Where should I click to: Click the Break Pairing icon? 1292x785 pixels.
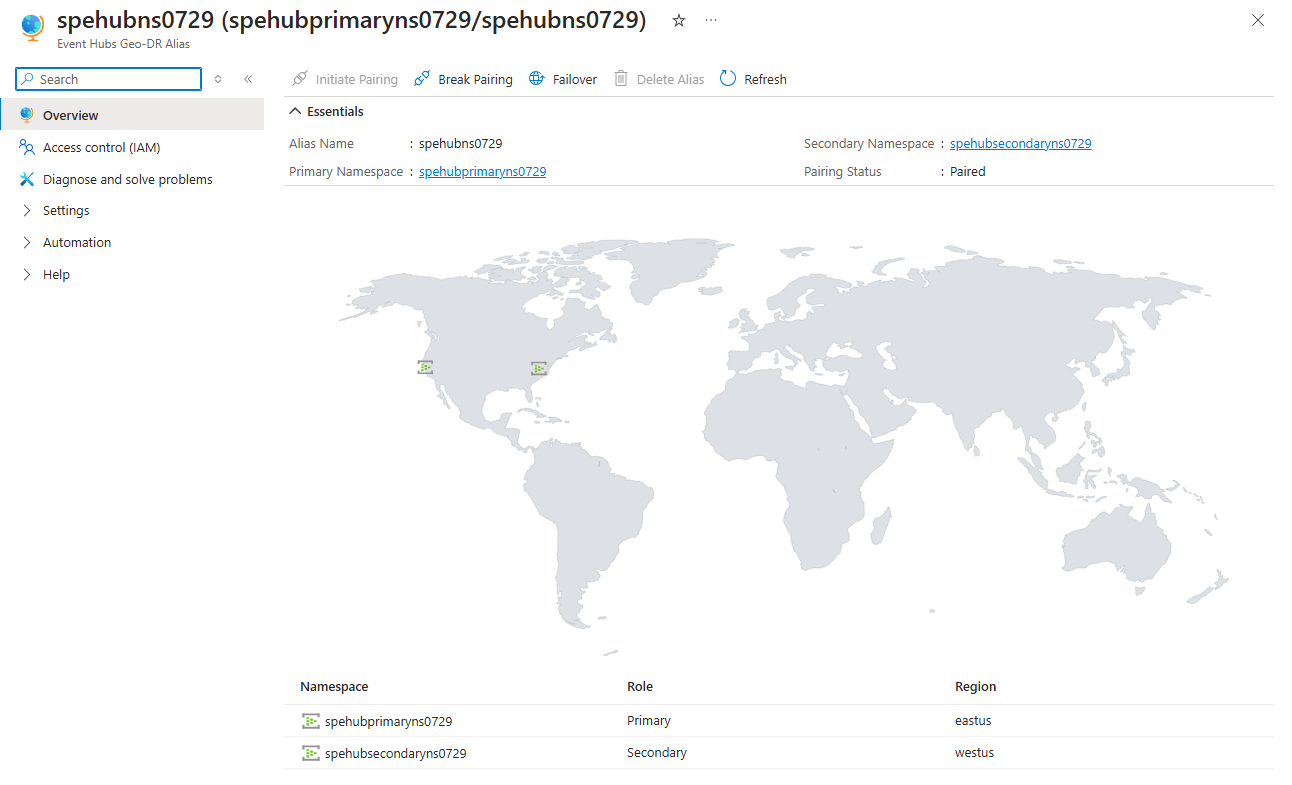(x=422, y=79)
